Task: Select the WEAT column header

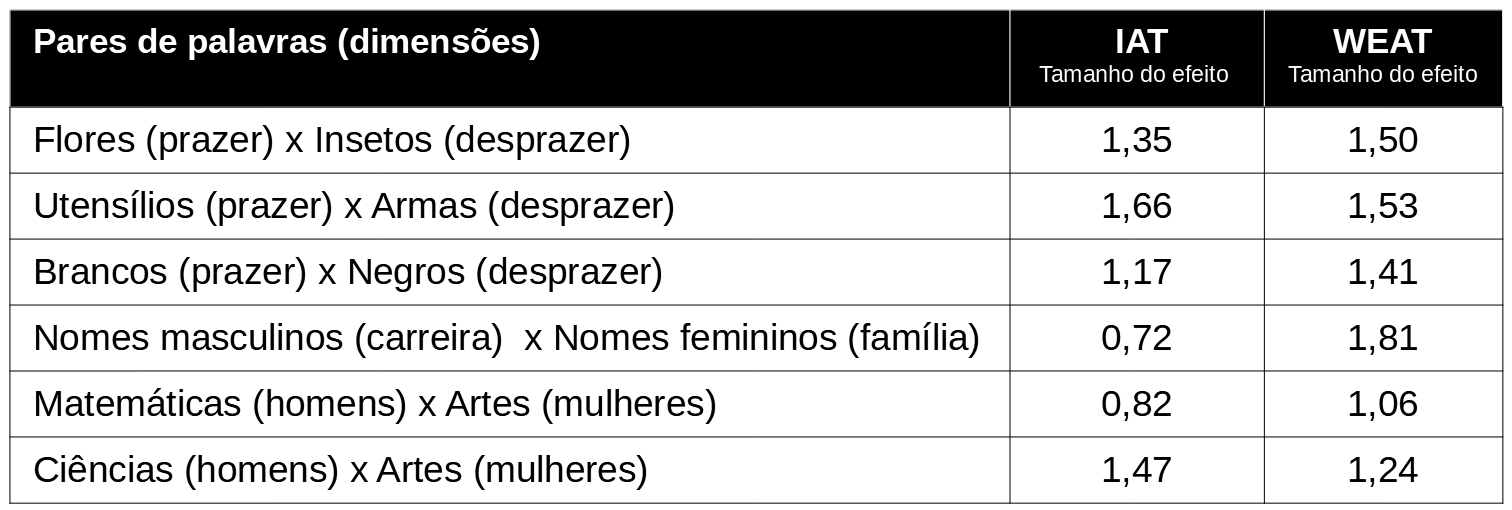Action: tap(1382, 57)
